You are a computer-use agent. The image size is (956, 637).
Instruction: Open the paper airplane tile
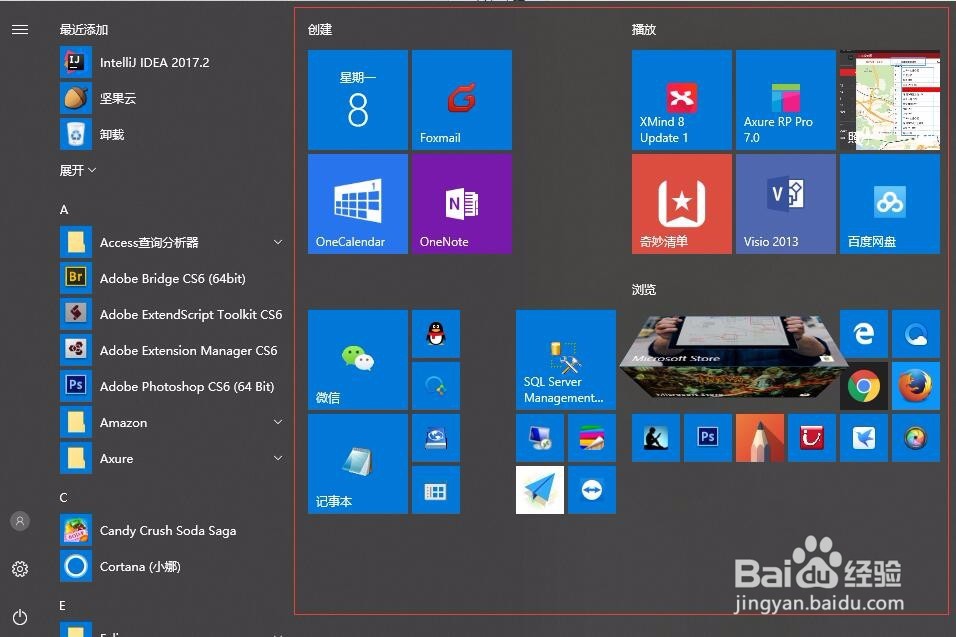click(x=540, y=490)
